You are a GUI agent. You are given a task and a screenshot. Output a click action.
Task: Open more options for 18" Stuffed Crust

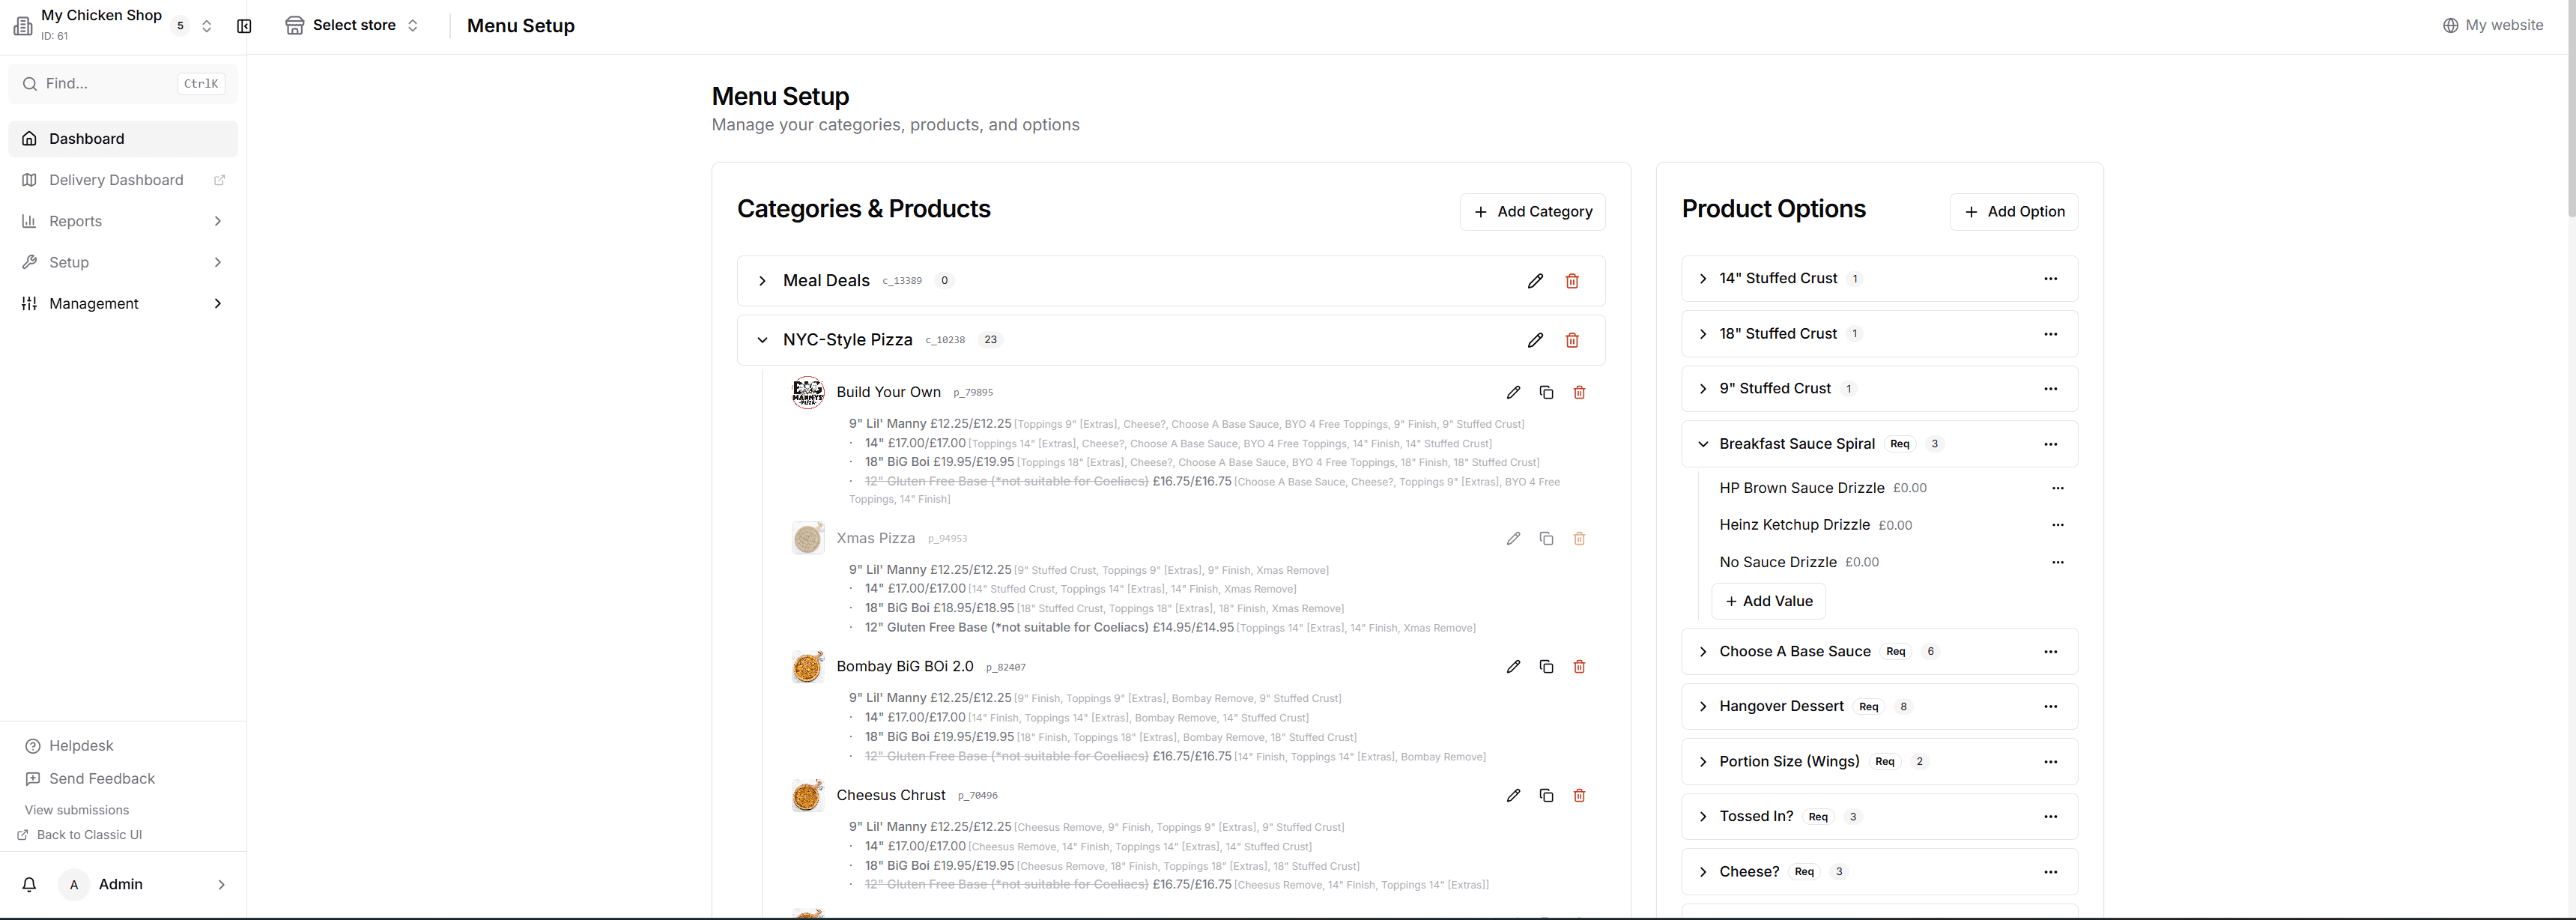2050,334
